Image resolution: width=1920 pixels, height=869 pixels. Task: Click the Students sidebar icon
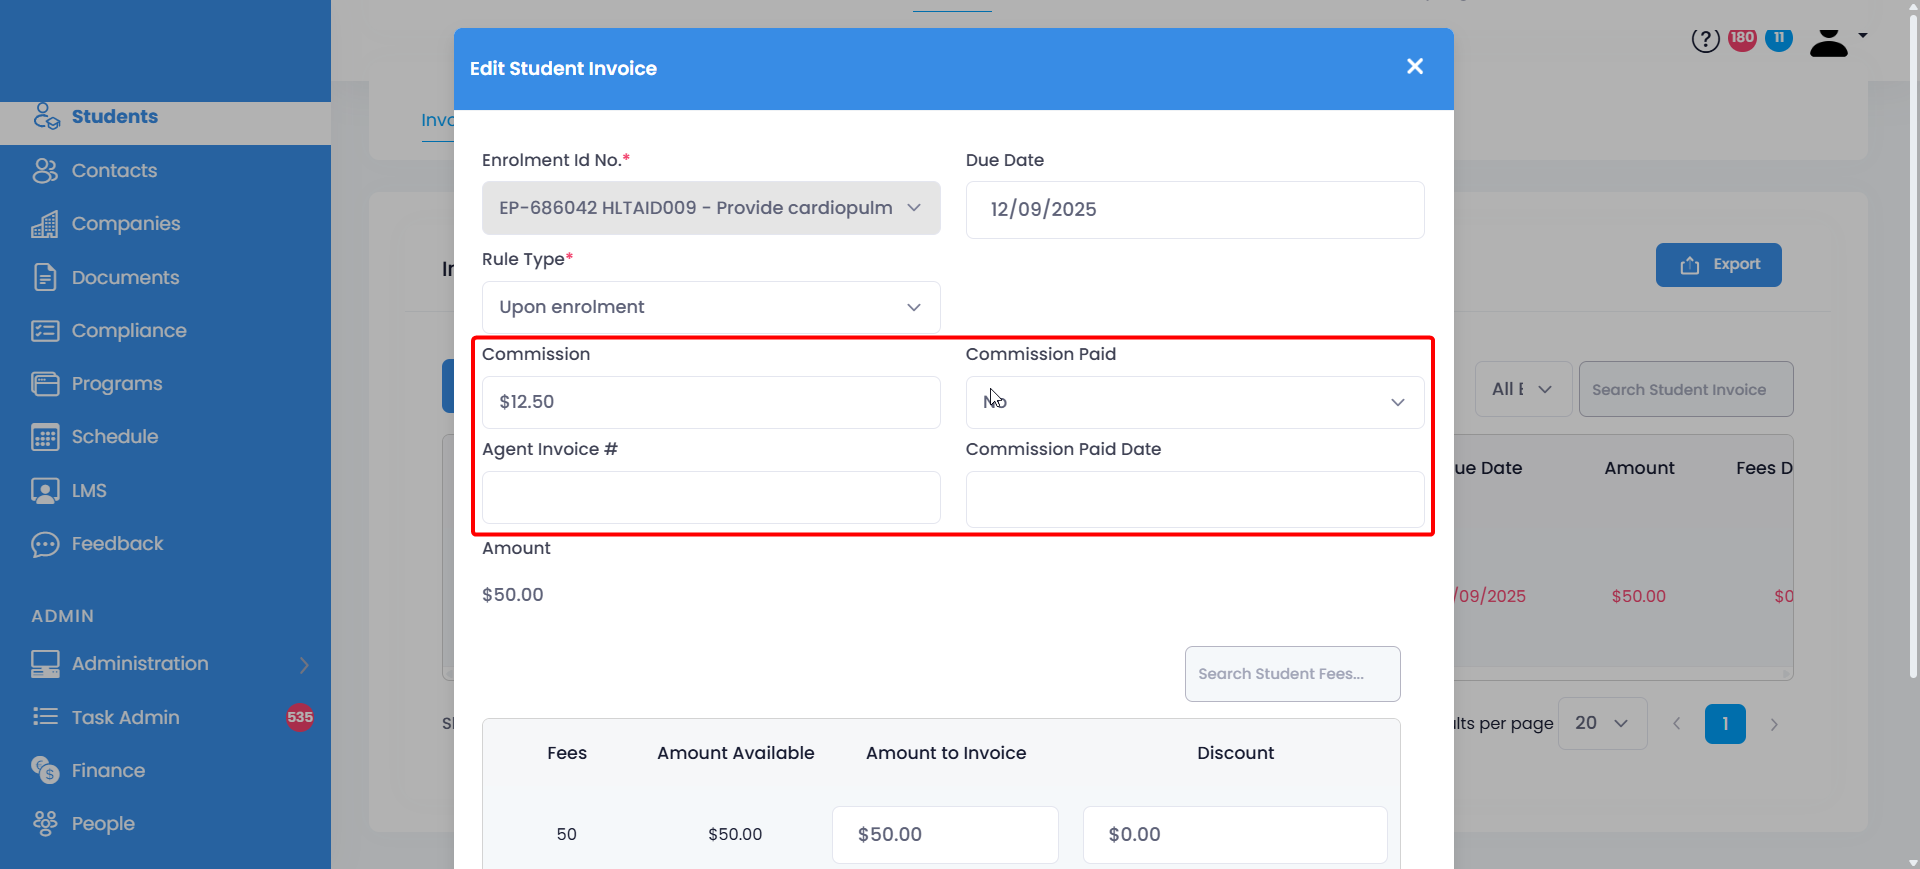pyautogui.click(x=46, y=117)
